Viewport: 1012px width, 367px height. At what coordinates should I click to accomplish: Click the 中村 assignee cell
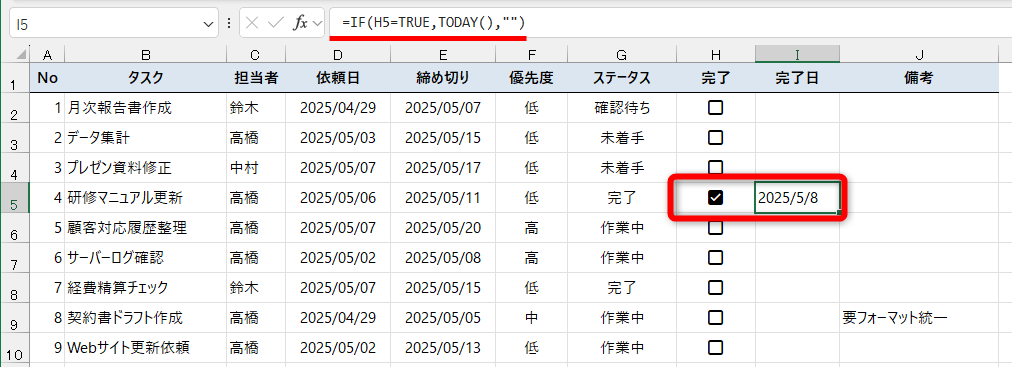tap(256, 168)
